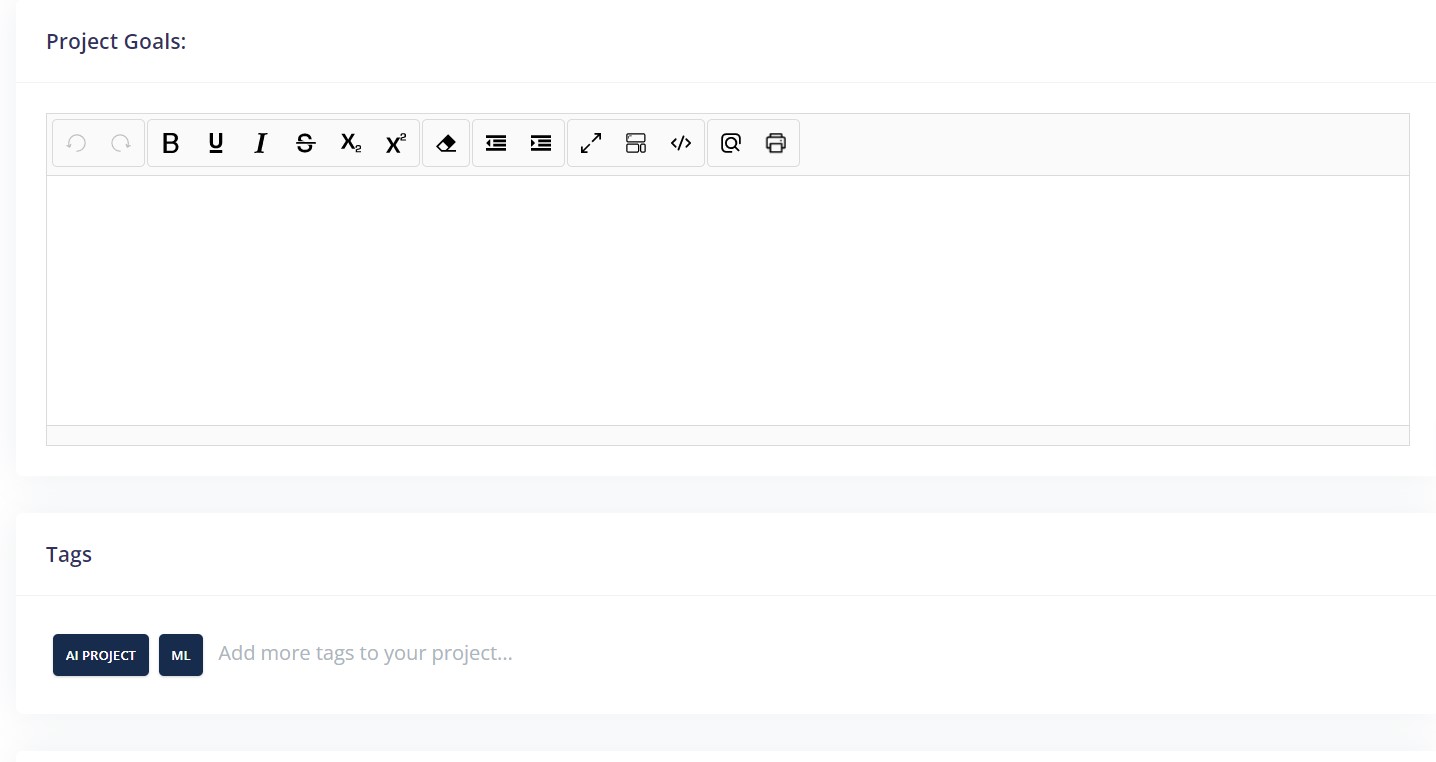
Task: Print the editor contents
Action: (x=776, y=143)
